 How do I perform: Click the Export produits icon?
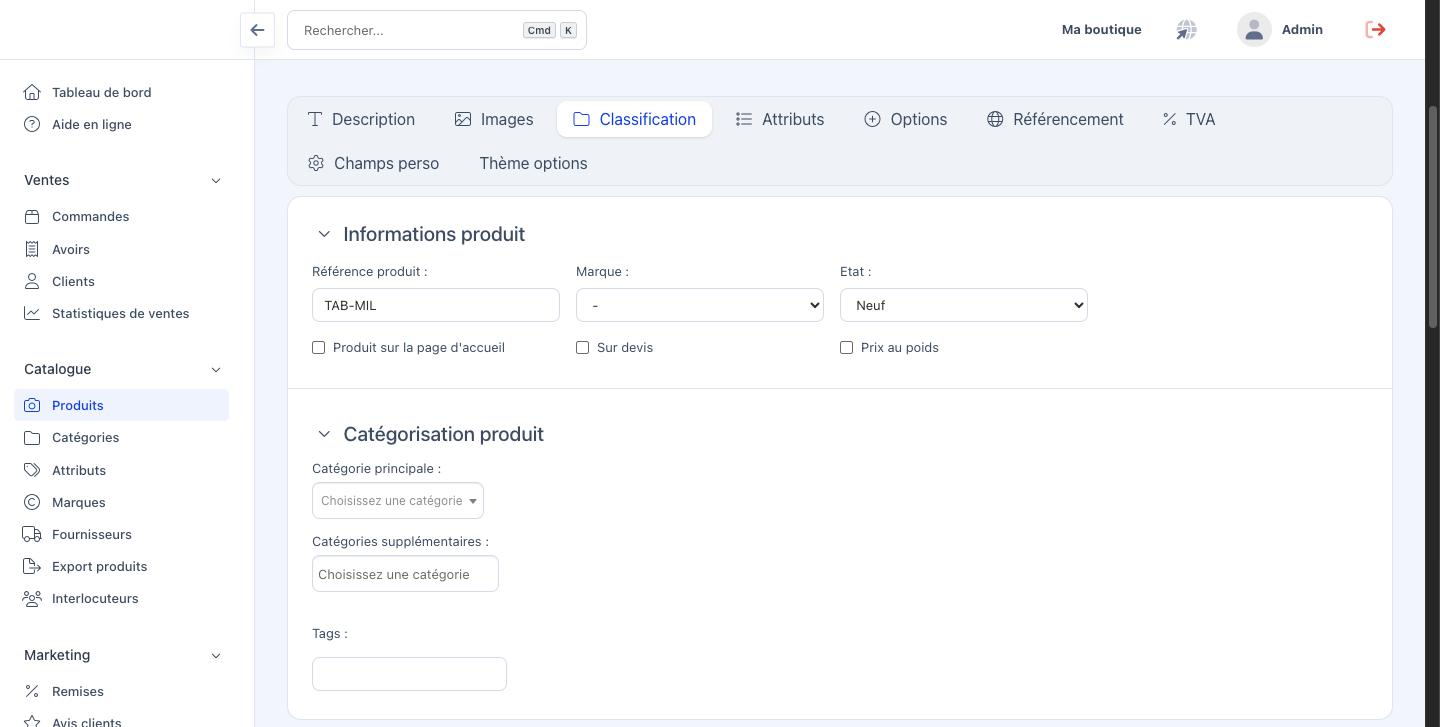tap(32, 566)
